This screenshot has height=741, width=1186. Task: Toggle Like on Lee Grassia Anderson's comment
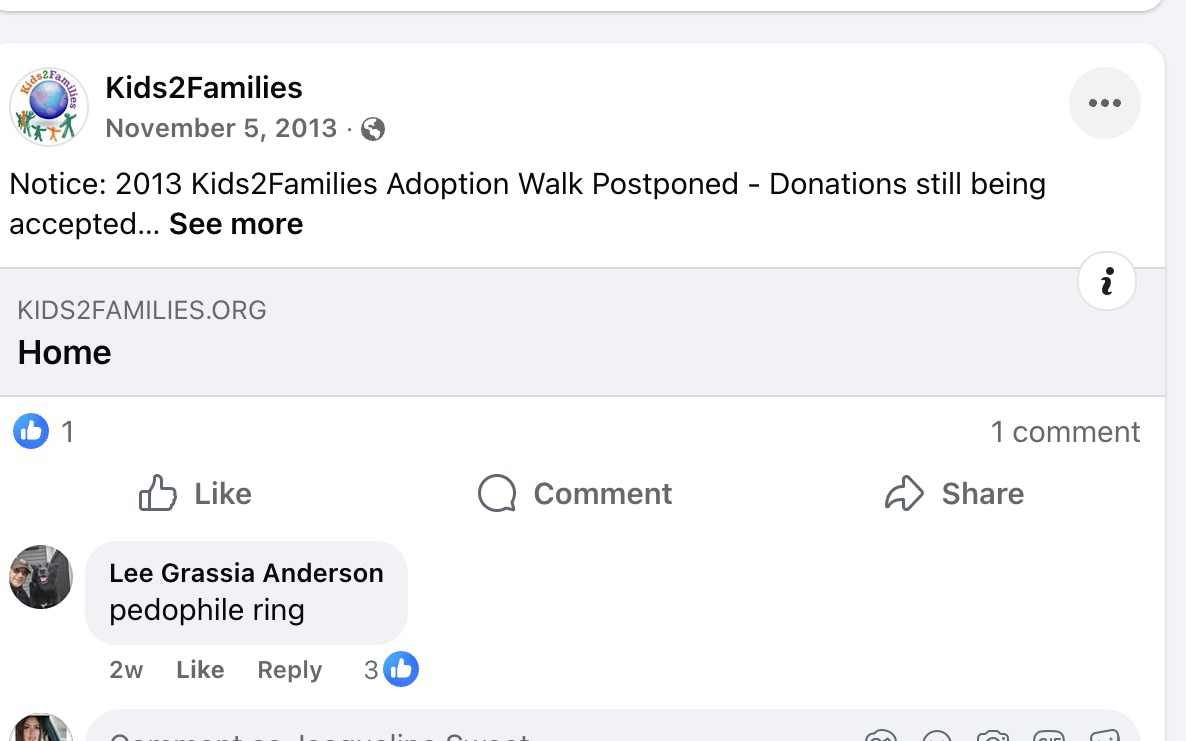point(200,670)
